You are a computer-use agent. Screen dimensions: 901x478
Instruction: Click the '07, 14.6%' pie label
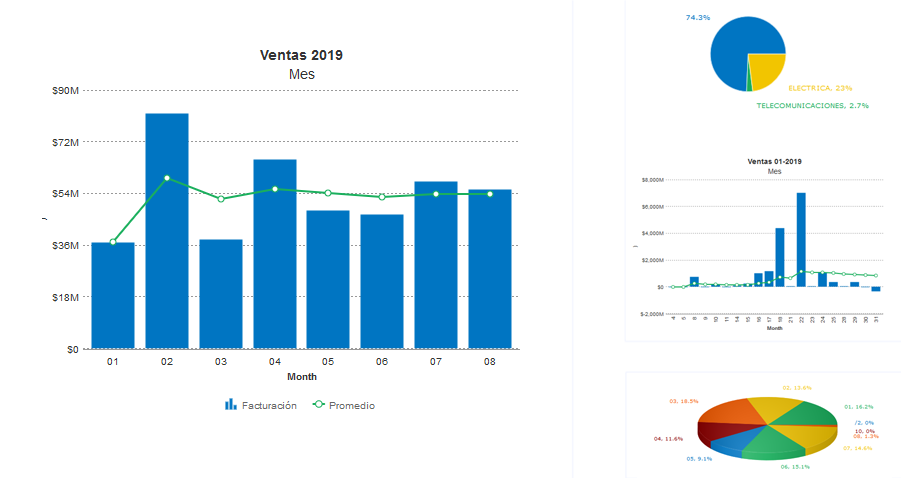tap(857, 448)
